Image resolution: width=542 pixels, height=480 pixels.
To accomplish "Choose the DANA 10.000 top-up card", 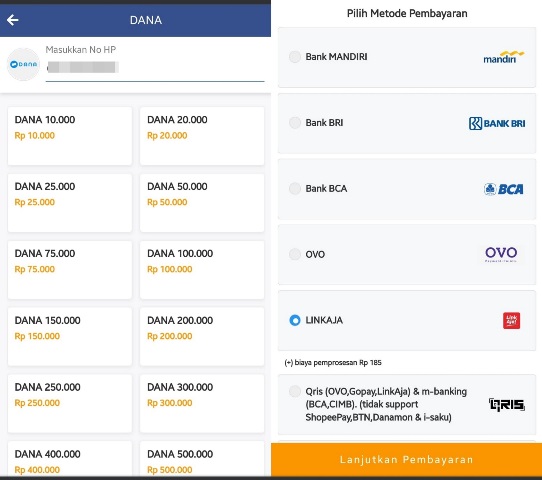I will [x=70, y=136].
